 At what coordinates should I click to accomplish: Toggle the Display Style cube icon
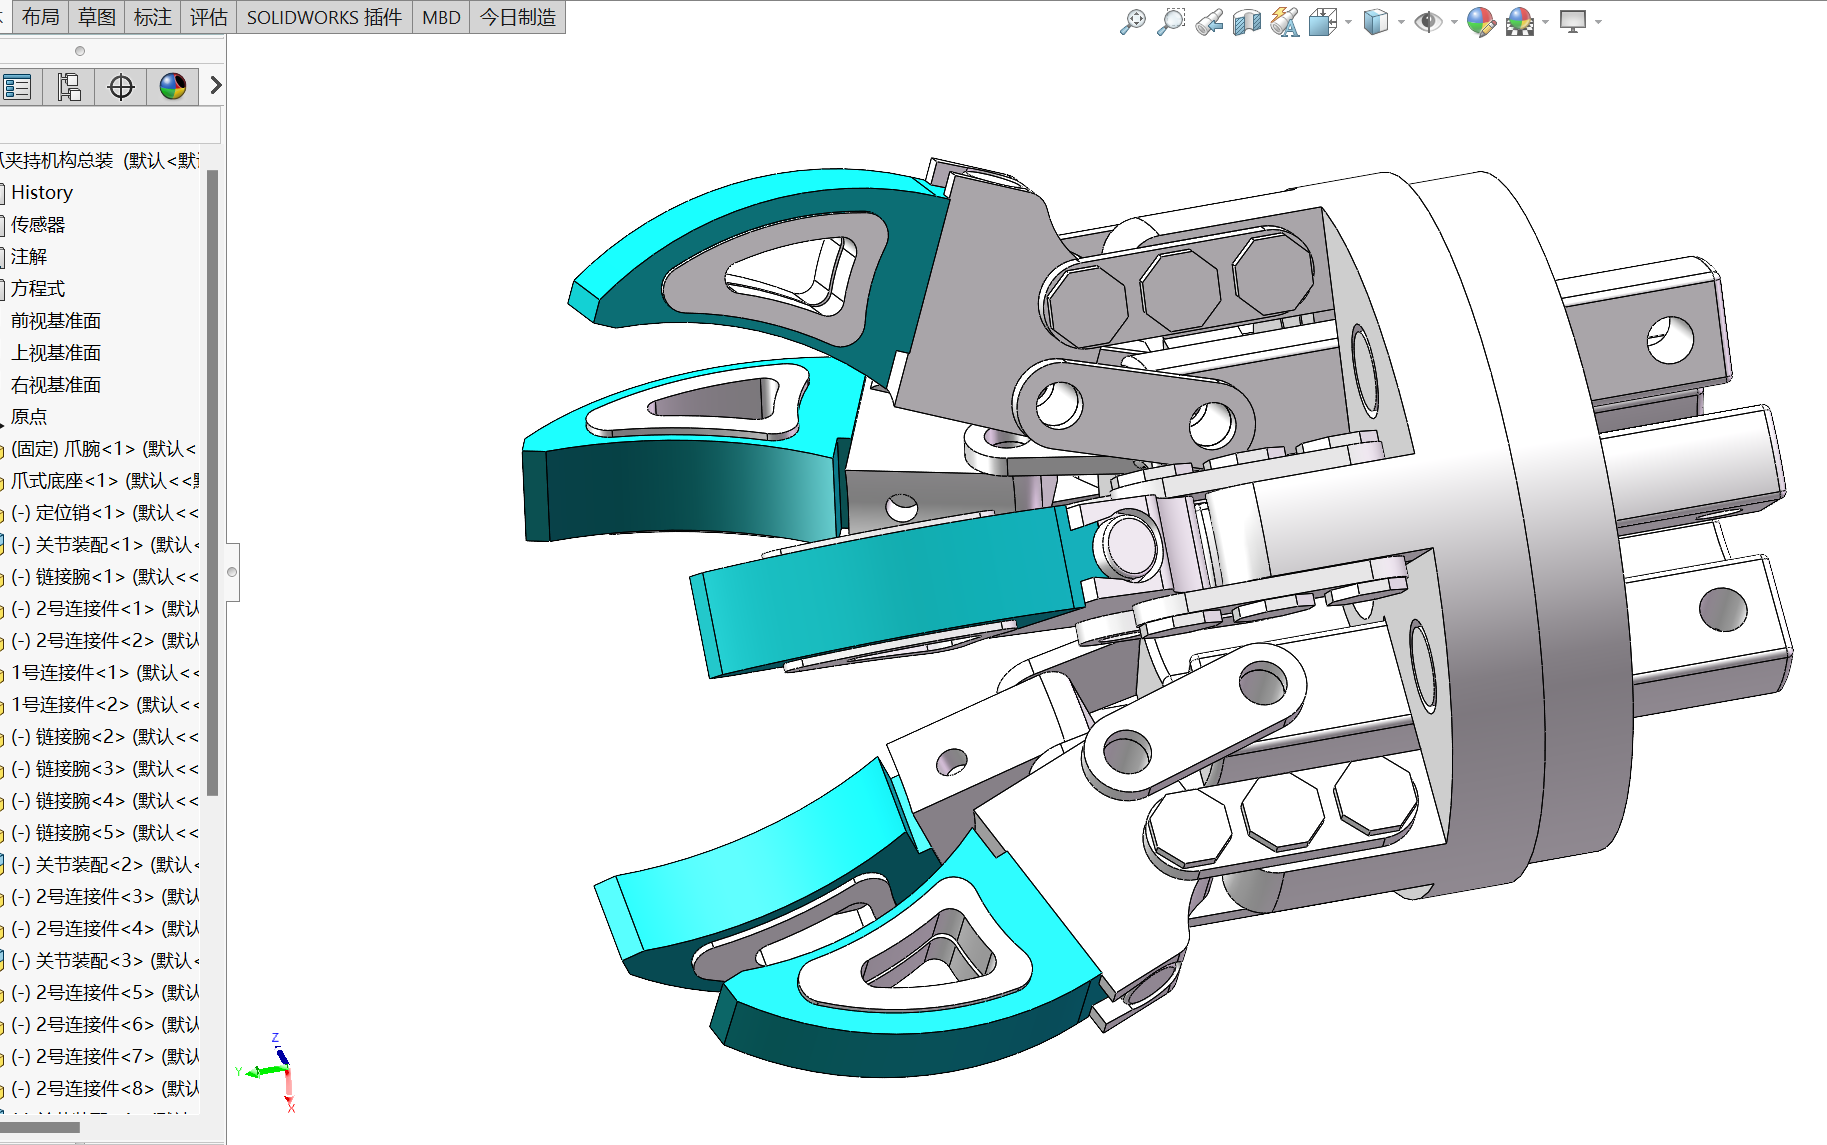(1377, 22)
